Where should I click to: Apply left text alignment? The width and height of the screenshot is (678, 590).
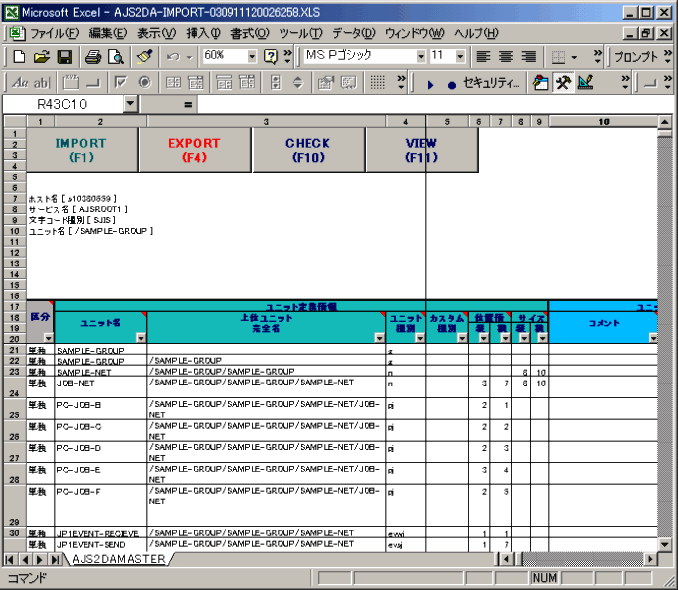coord(483,57)
